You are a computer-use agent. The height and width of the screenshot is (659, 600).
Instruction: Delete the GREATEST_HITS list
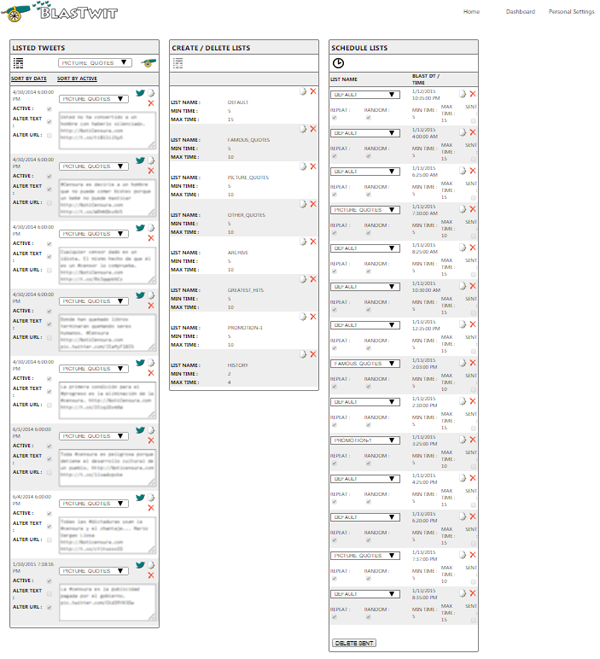[313, 279]
